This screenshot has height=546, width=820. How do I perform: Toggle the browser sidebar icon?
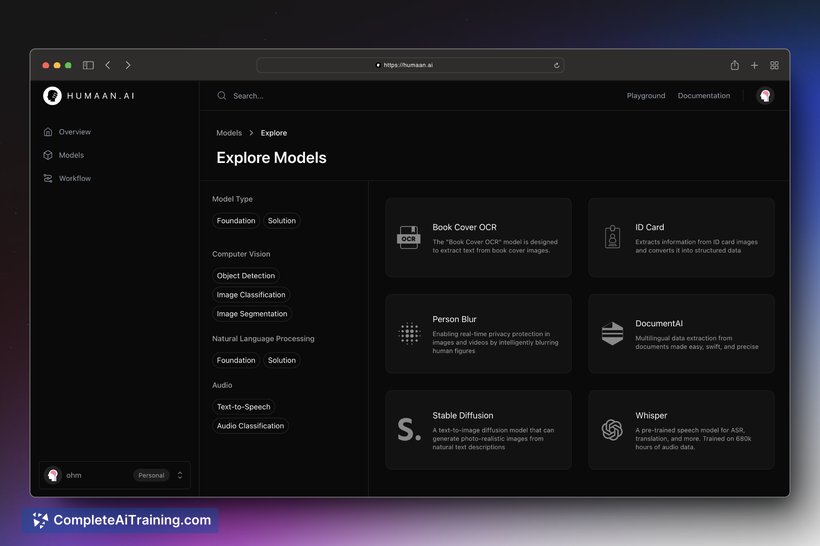[x=88, y=65]
